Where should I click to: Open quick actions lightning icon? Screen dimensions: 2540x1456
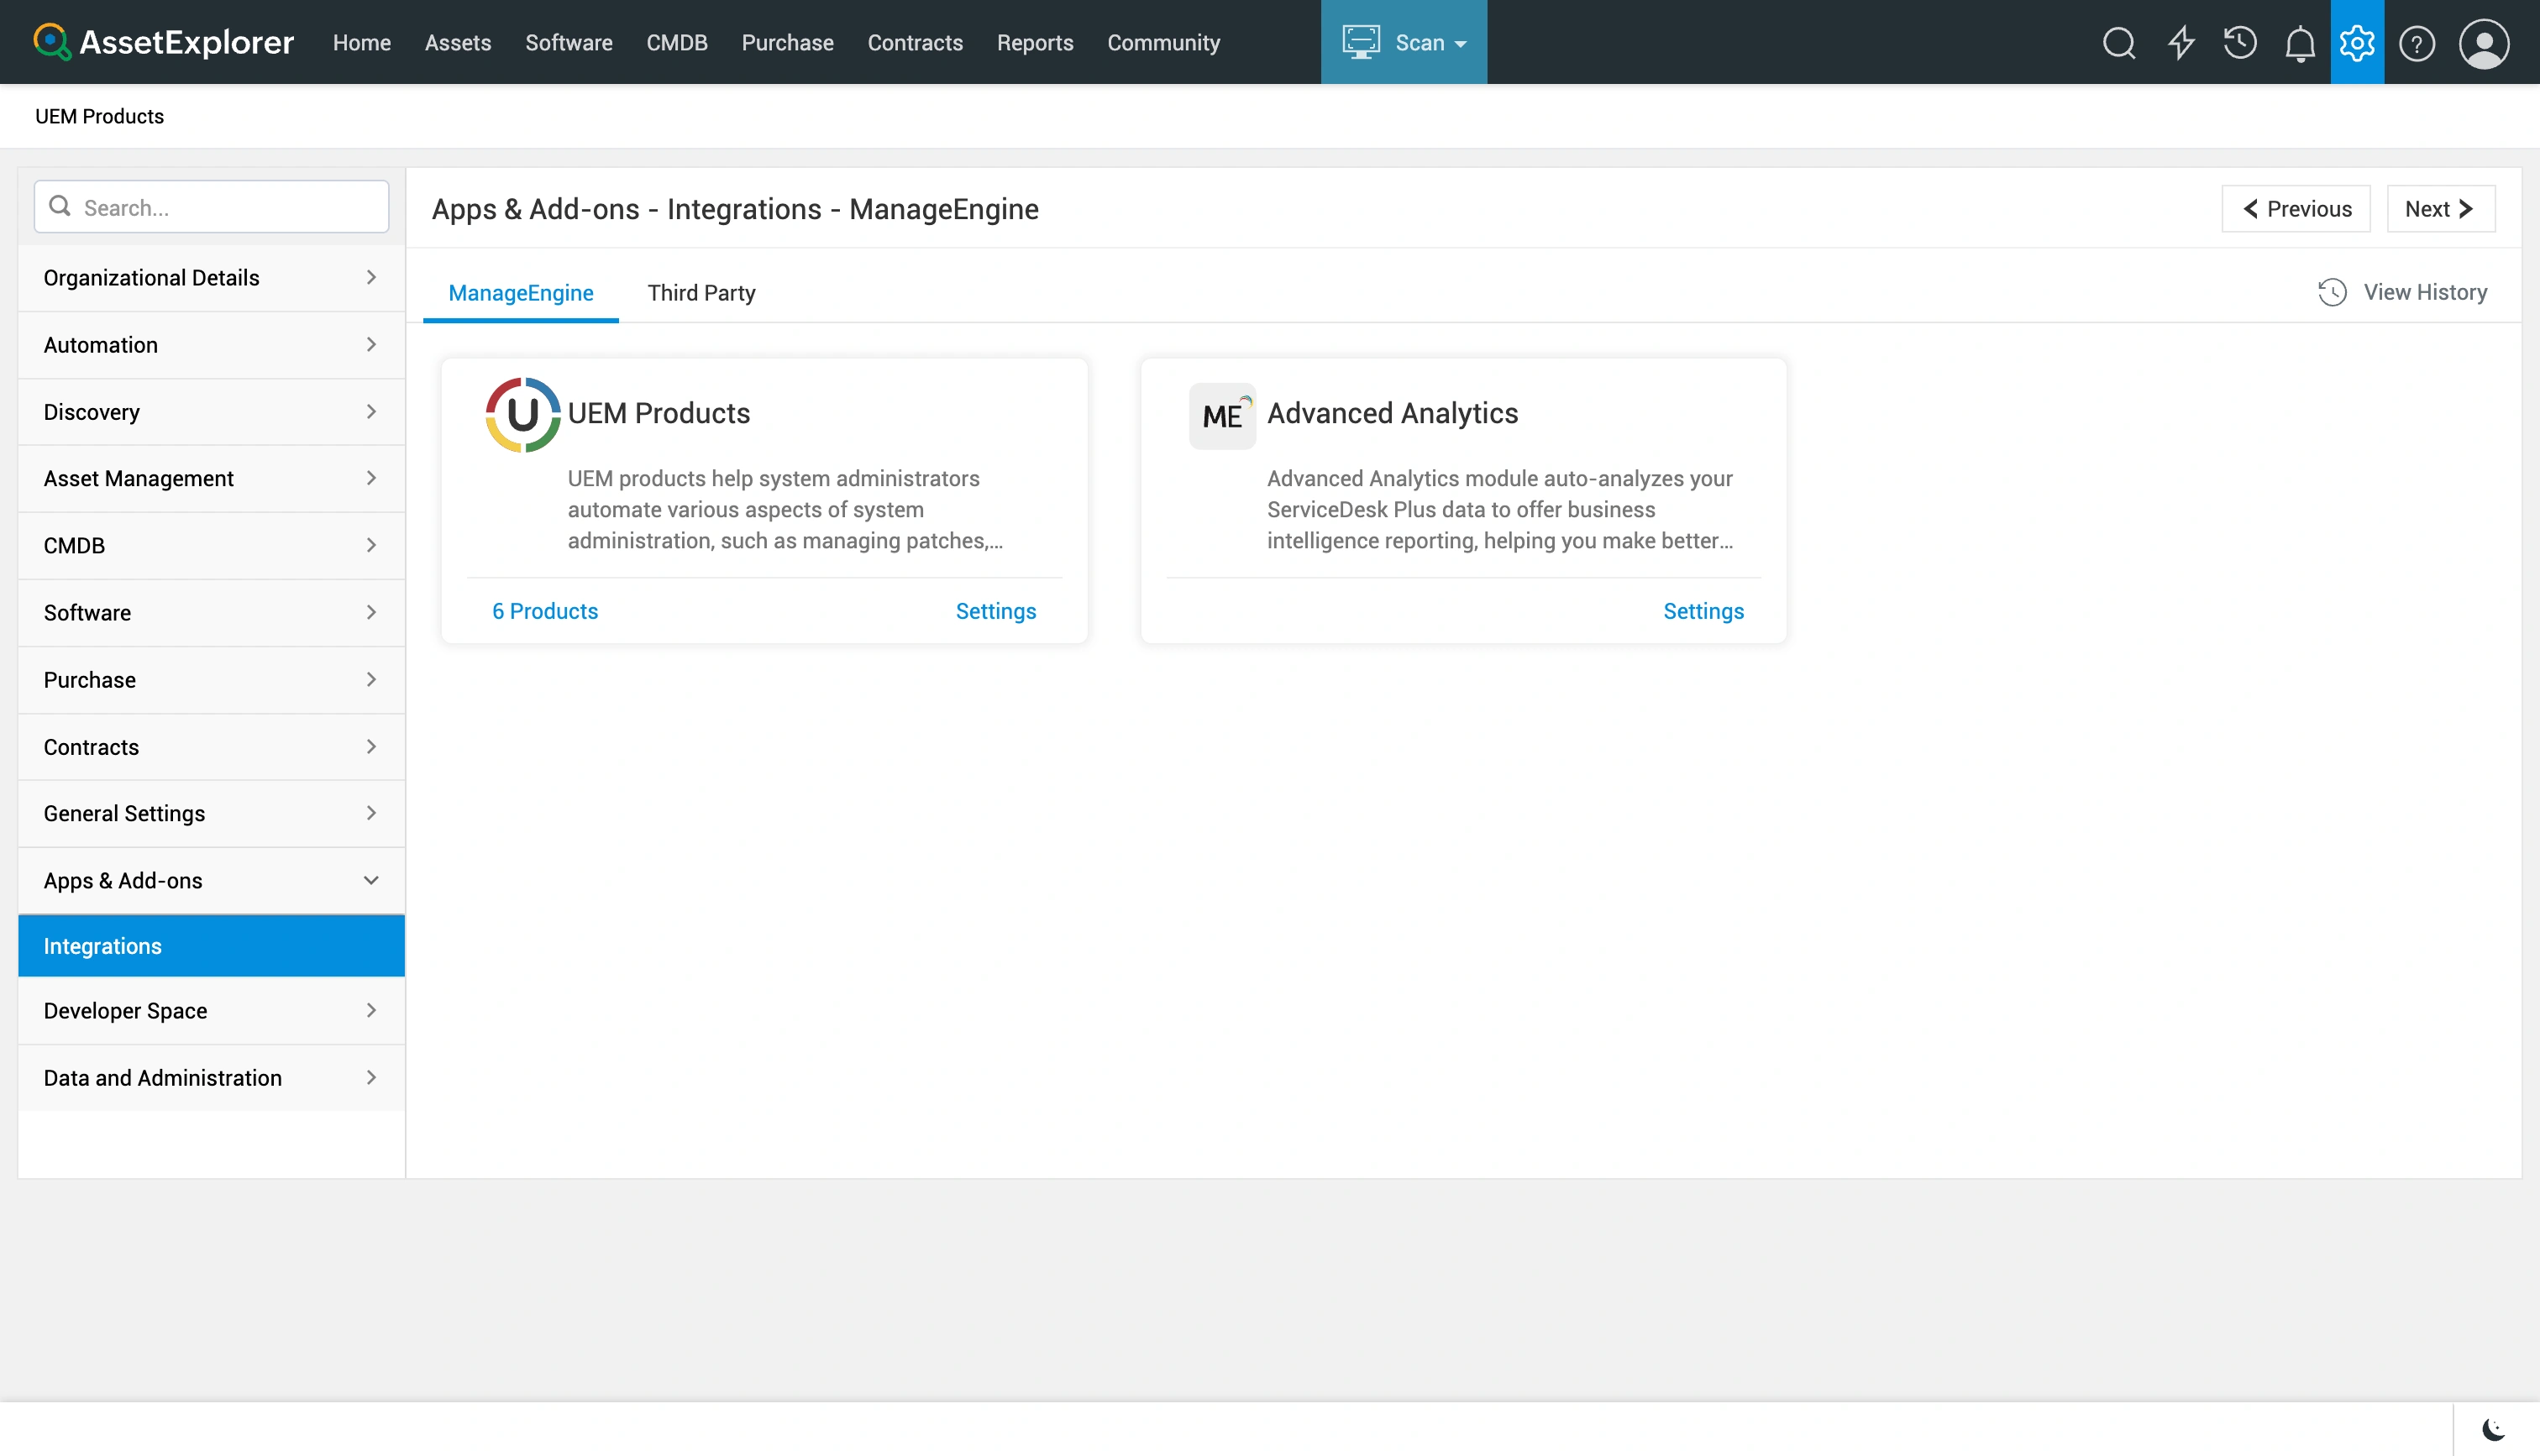[x=2180, y=43]
